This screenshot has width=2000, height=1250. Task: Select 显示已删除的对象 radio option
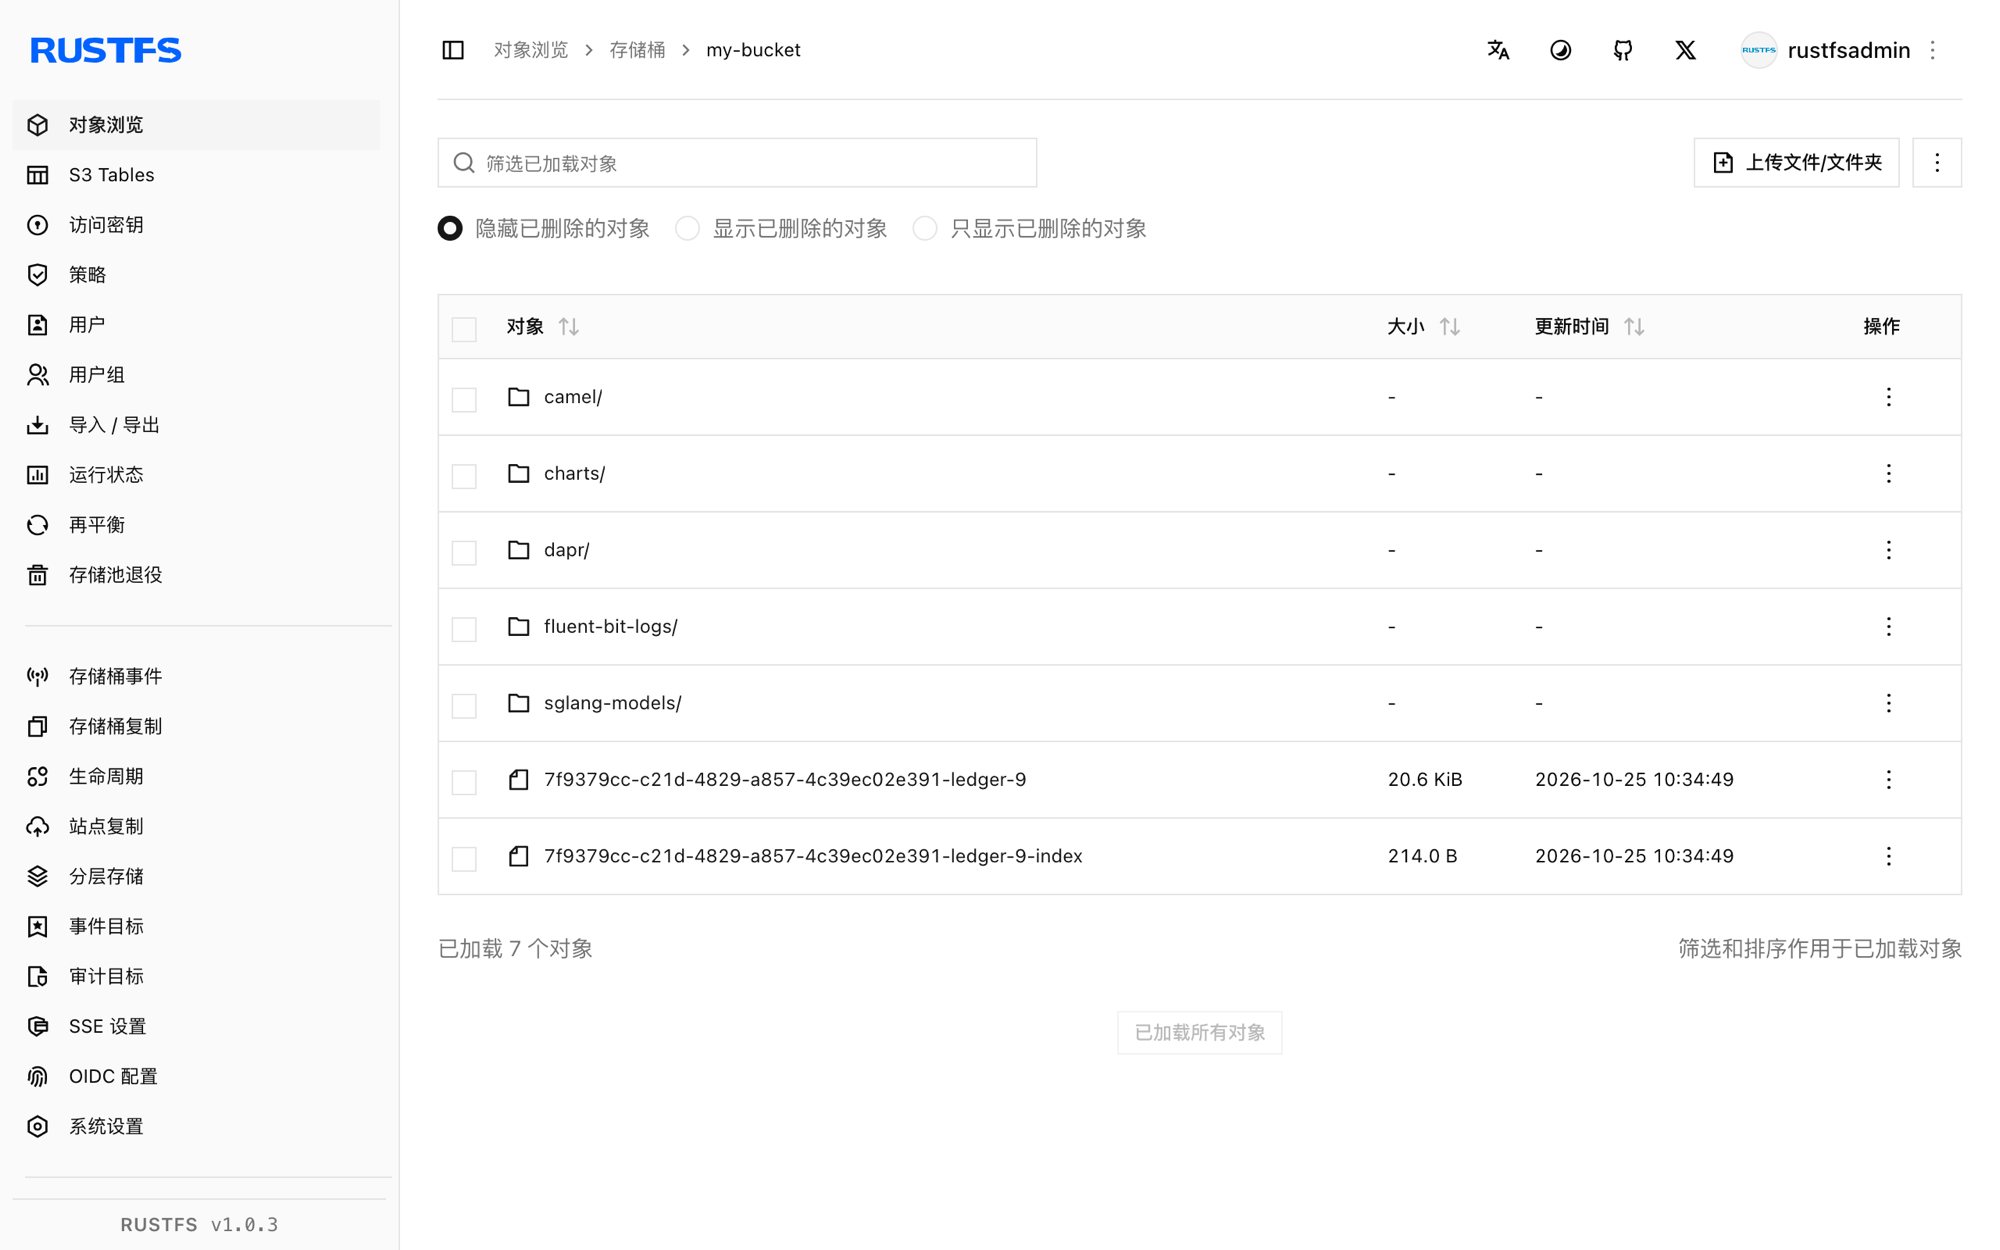click(x=687, y=229)
